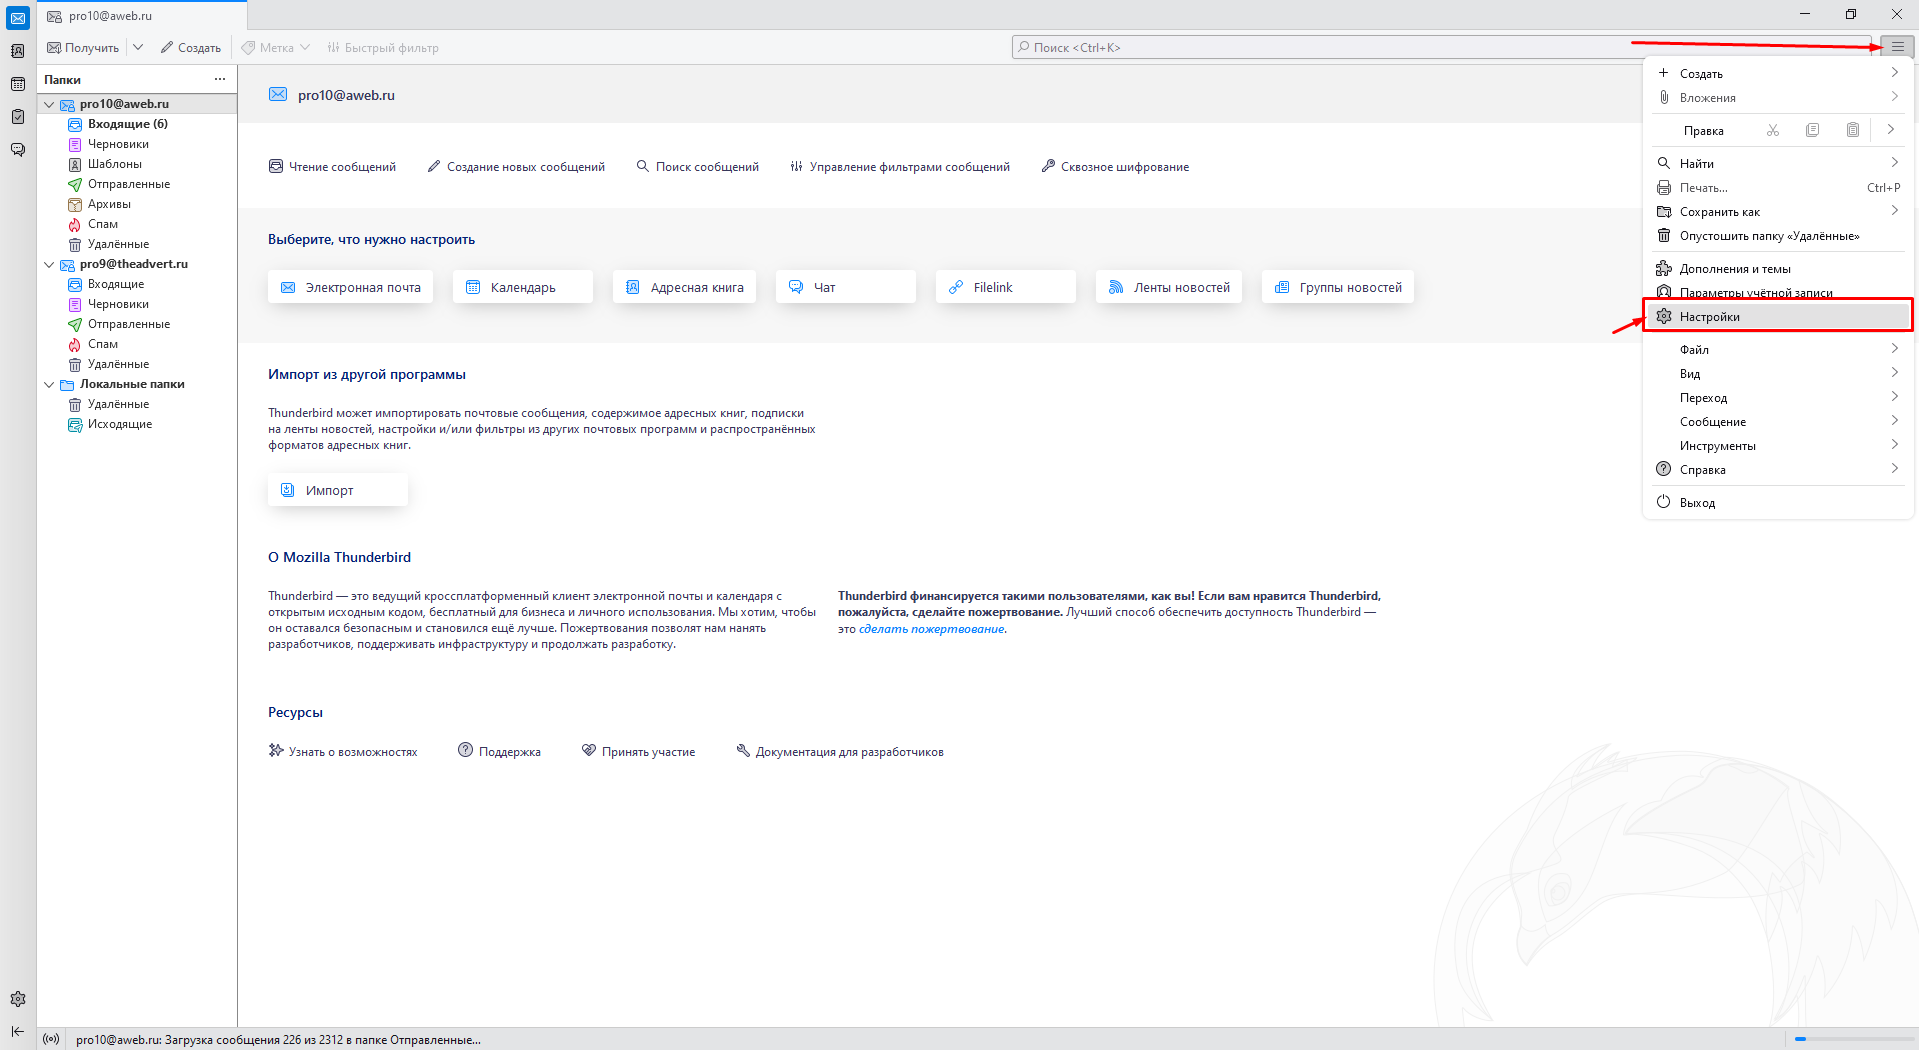This screenshot has width=1919, height=1050.
Task: Open the Chat space icon in sidebar
Action: (18, 150)
